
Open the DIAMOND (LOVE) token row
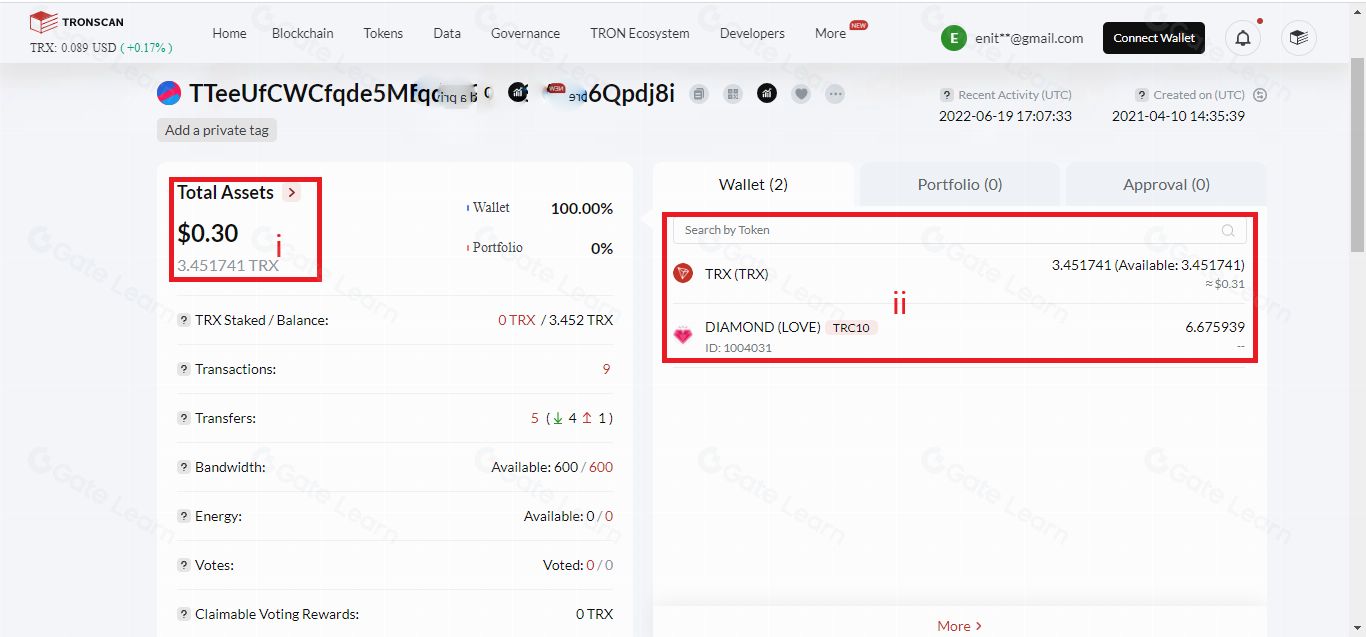click(762, 327)
